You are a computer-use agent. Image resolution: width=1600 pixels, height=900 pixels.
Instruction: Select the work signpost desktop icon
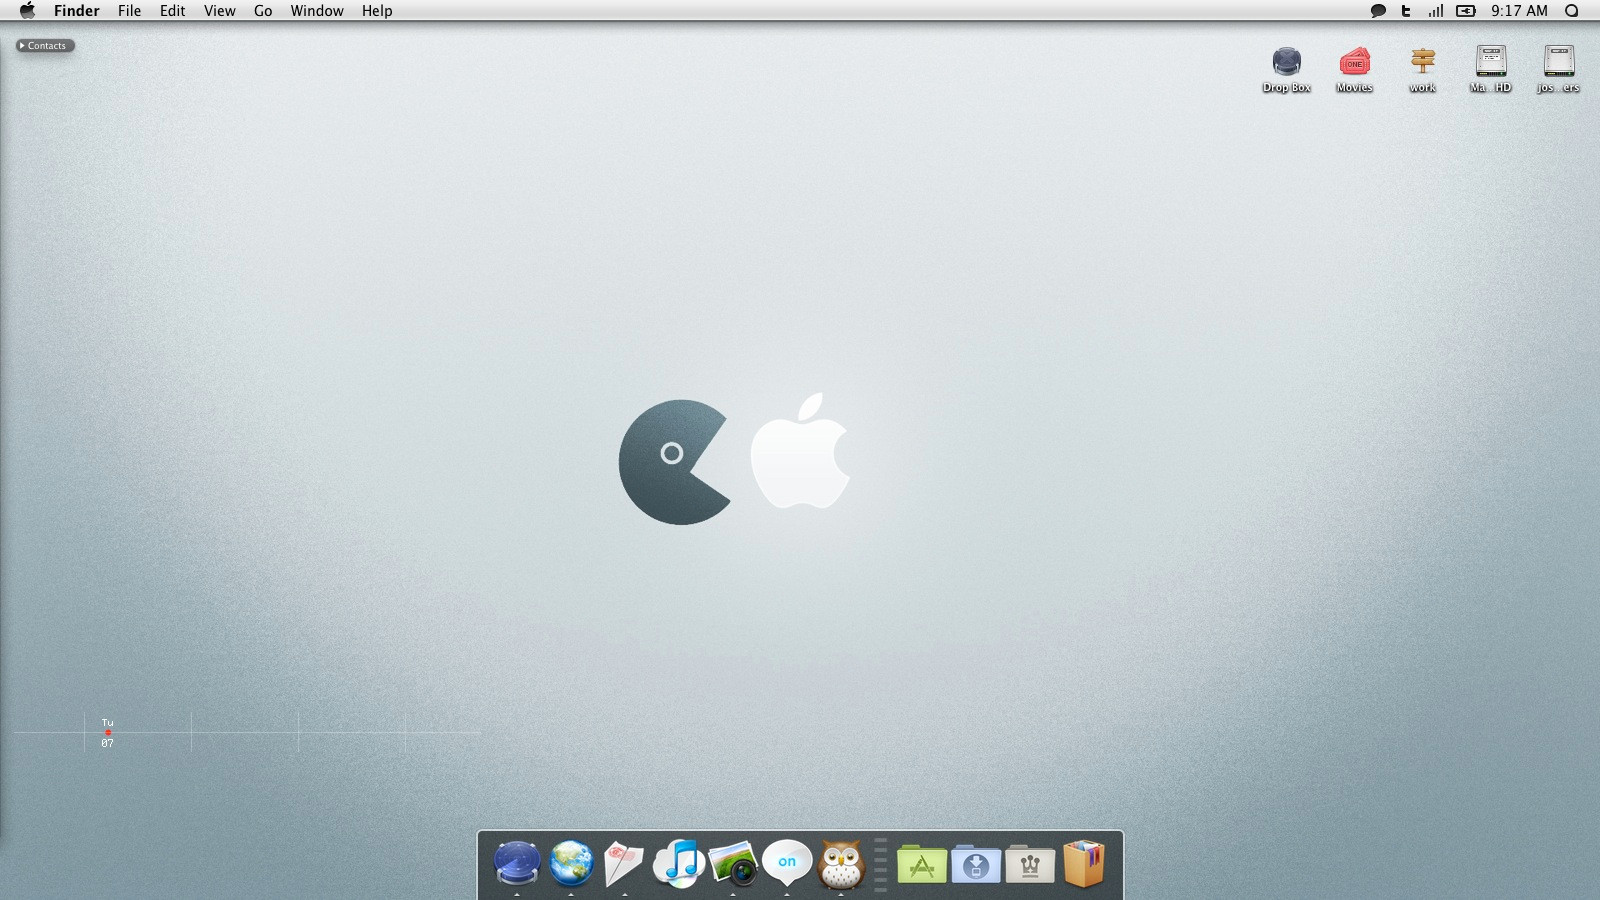1423,69
